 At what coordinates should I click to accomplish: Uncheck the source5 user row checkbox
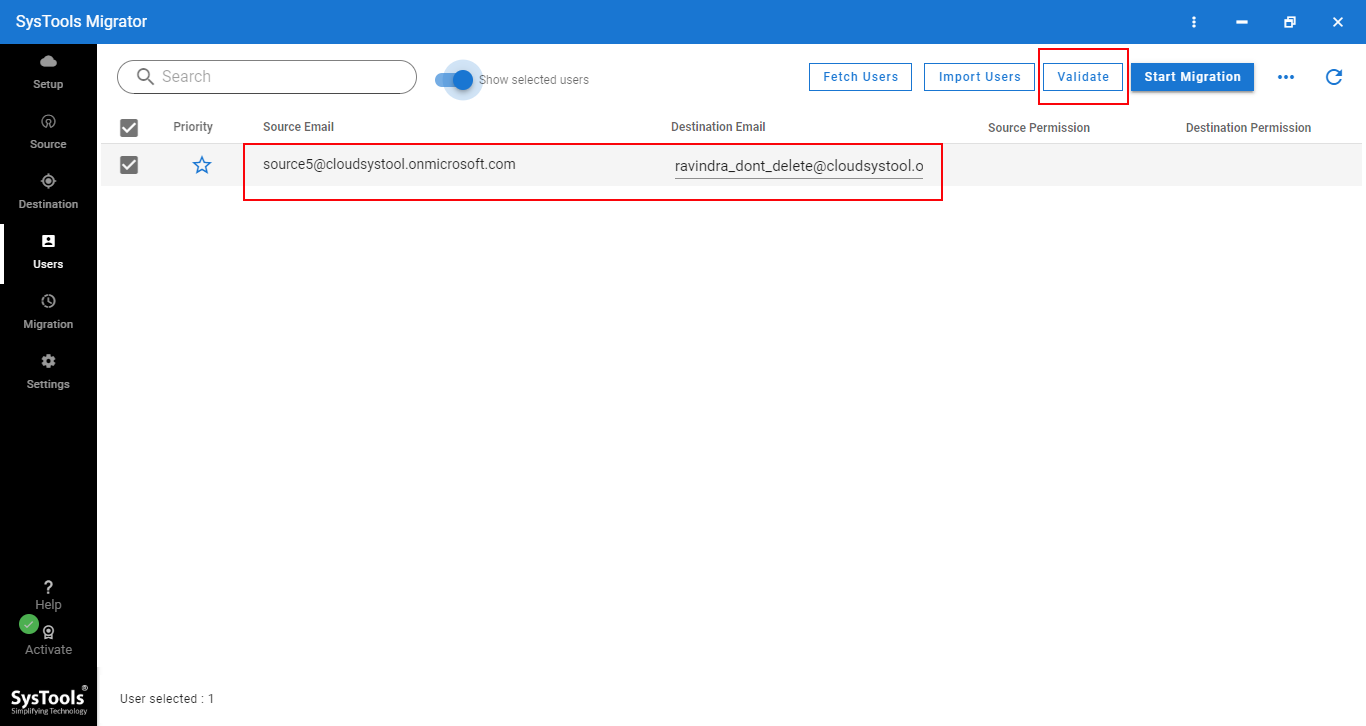pyautogui.click(x=129, y=165)
